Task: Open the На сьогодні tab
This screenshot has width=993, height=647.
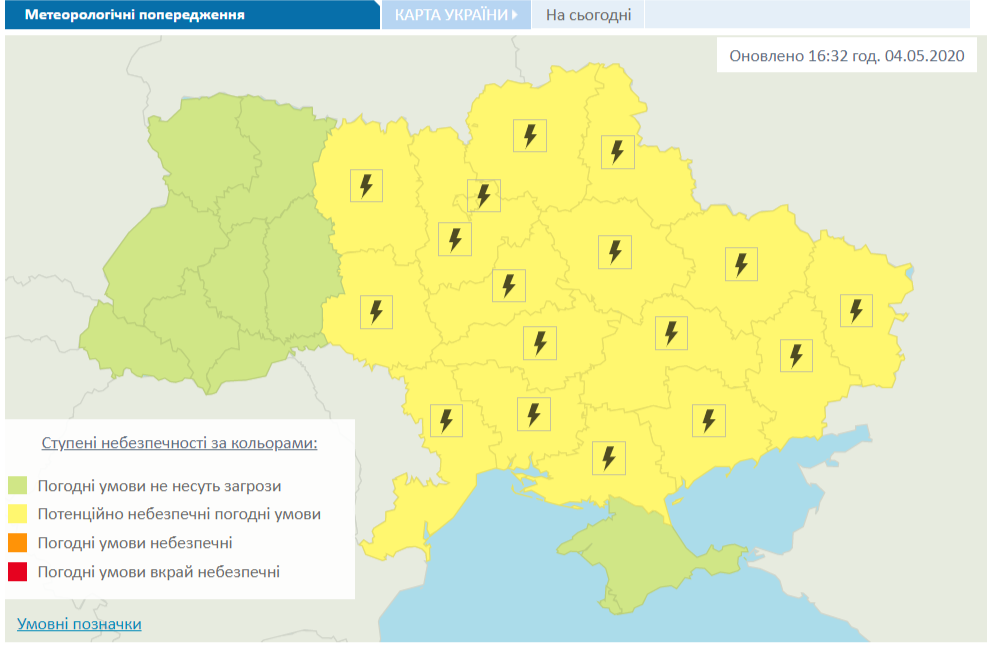Action: (588, 14)
